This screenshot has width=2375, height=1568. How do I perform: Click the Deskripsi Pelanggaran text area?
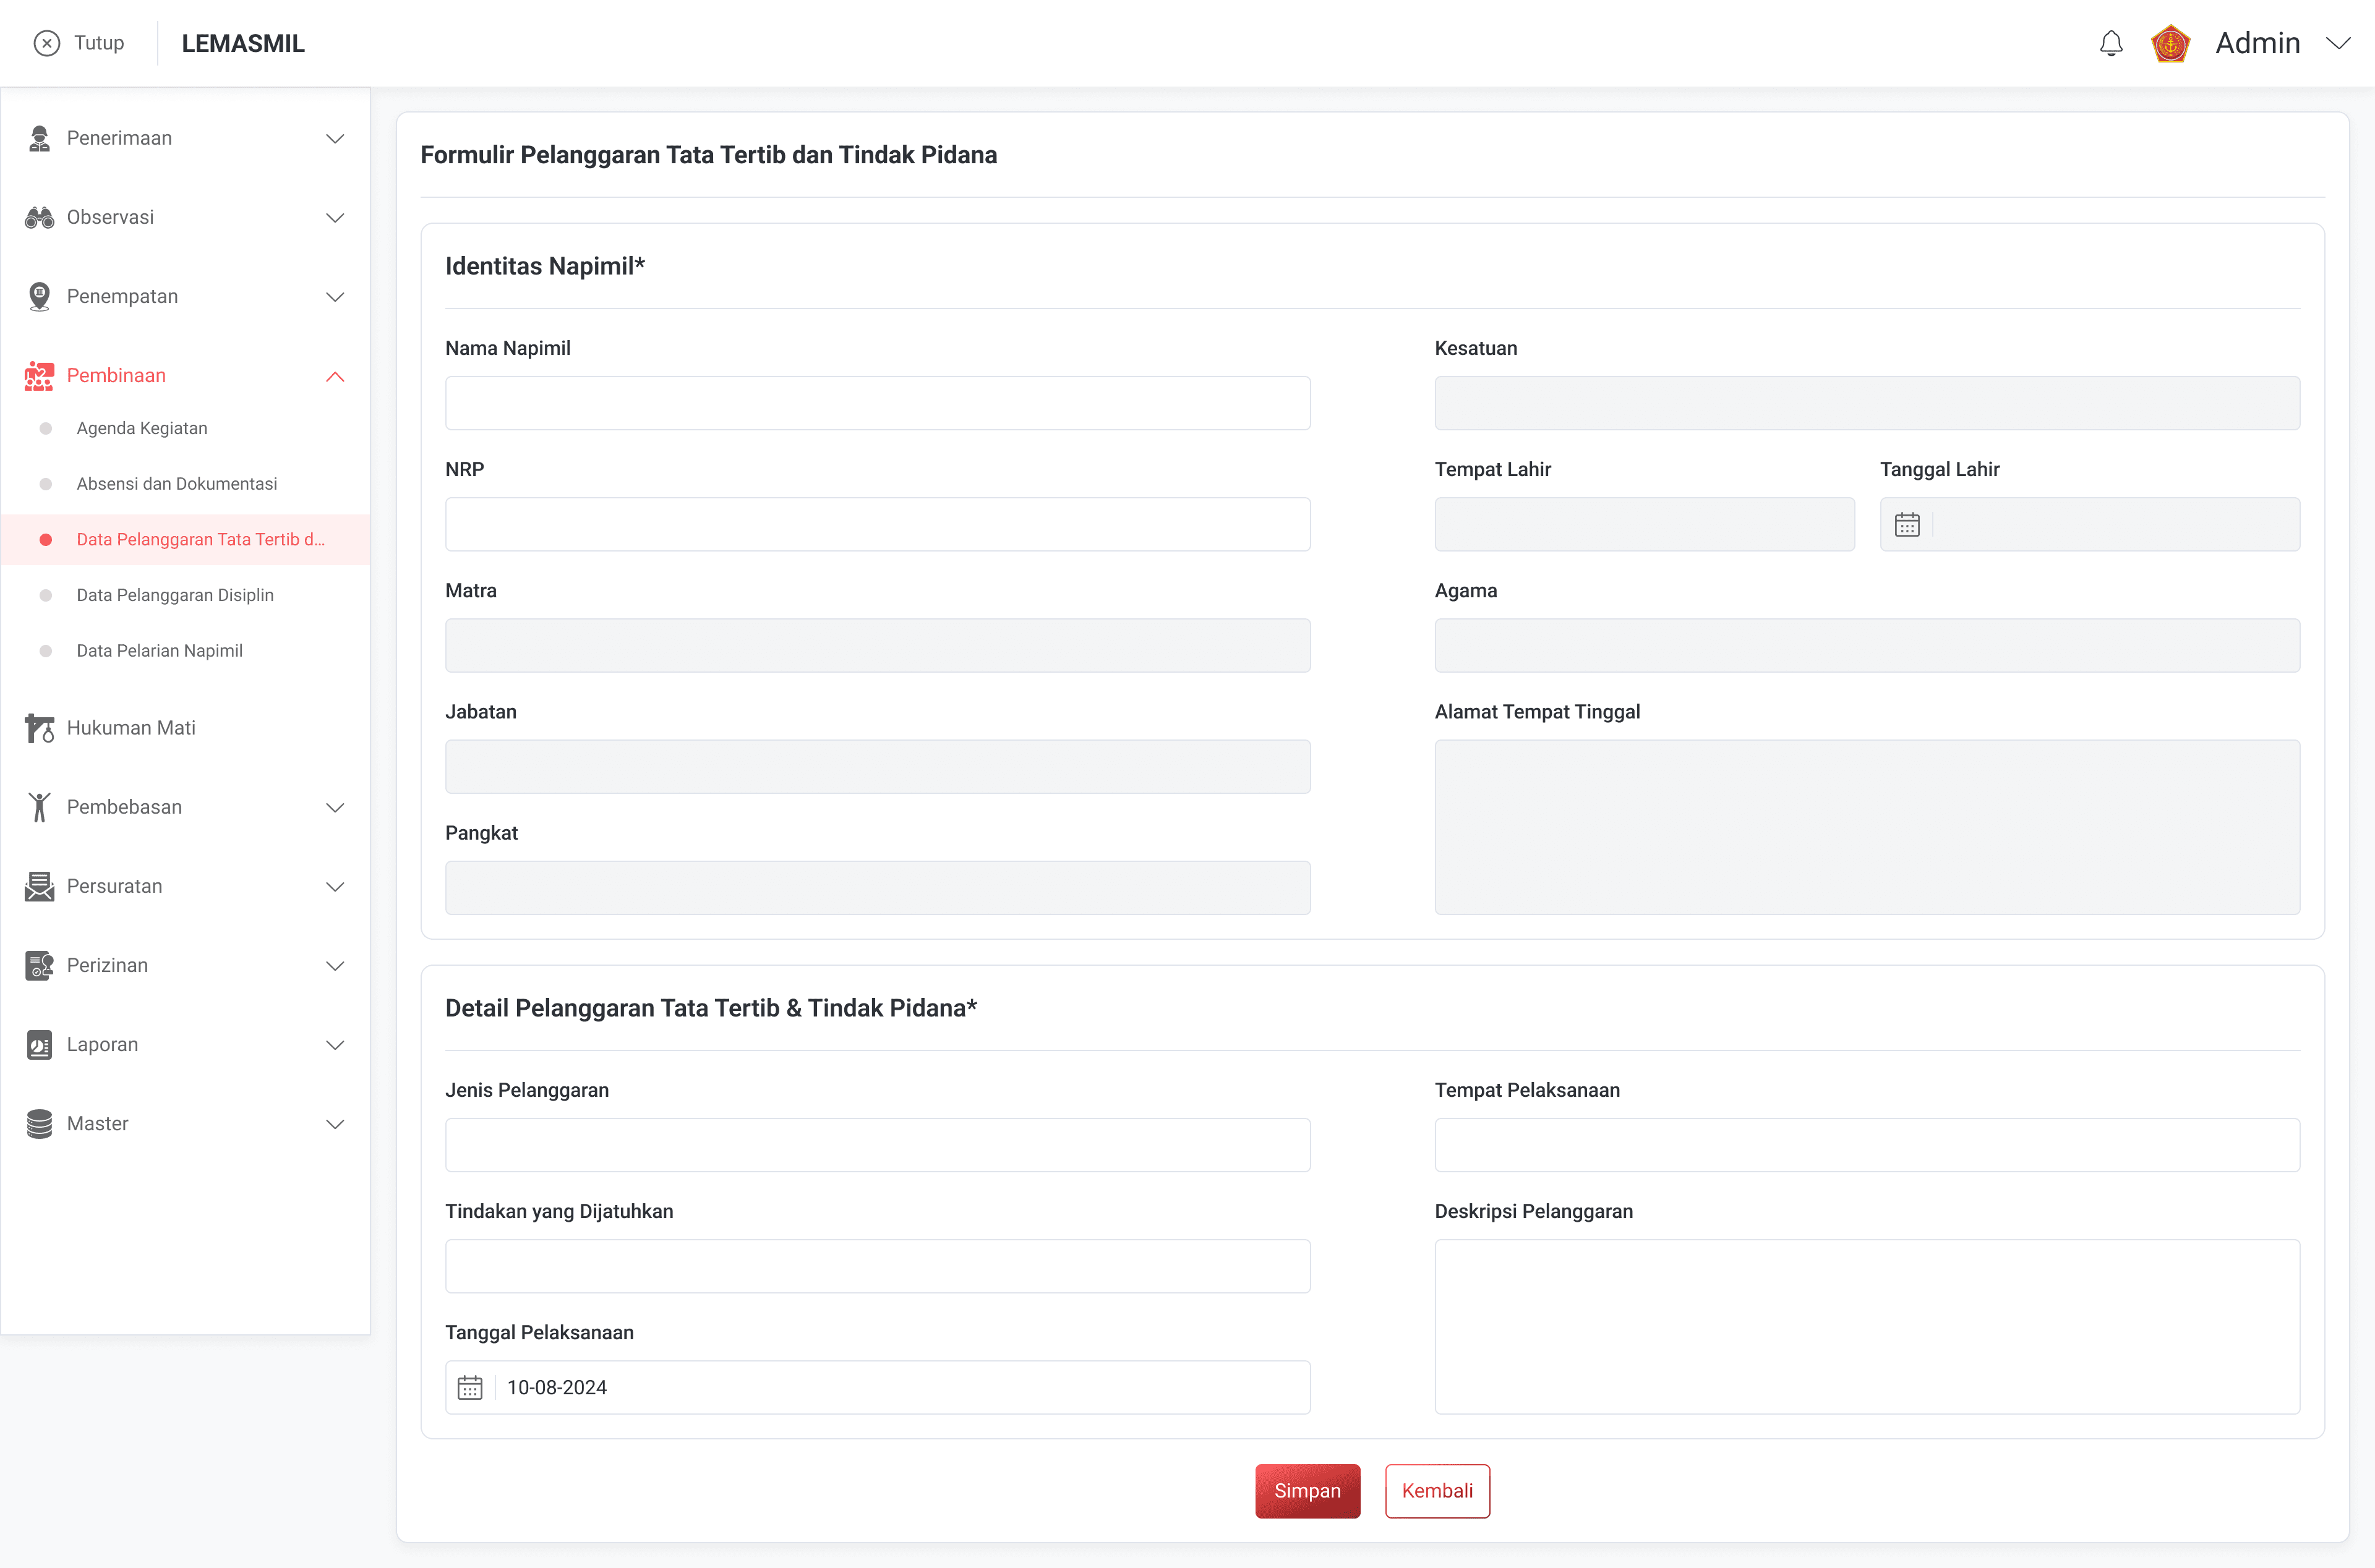(1866, 1326)
